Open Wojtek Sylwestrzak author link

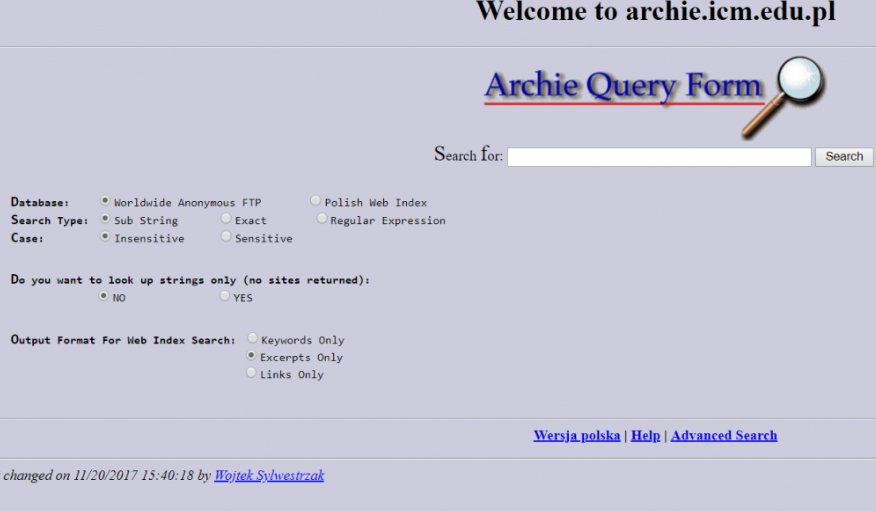tap(268, 476)
